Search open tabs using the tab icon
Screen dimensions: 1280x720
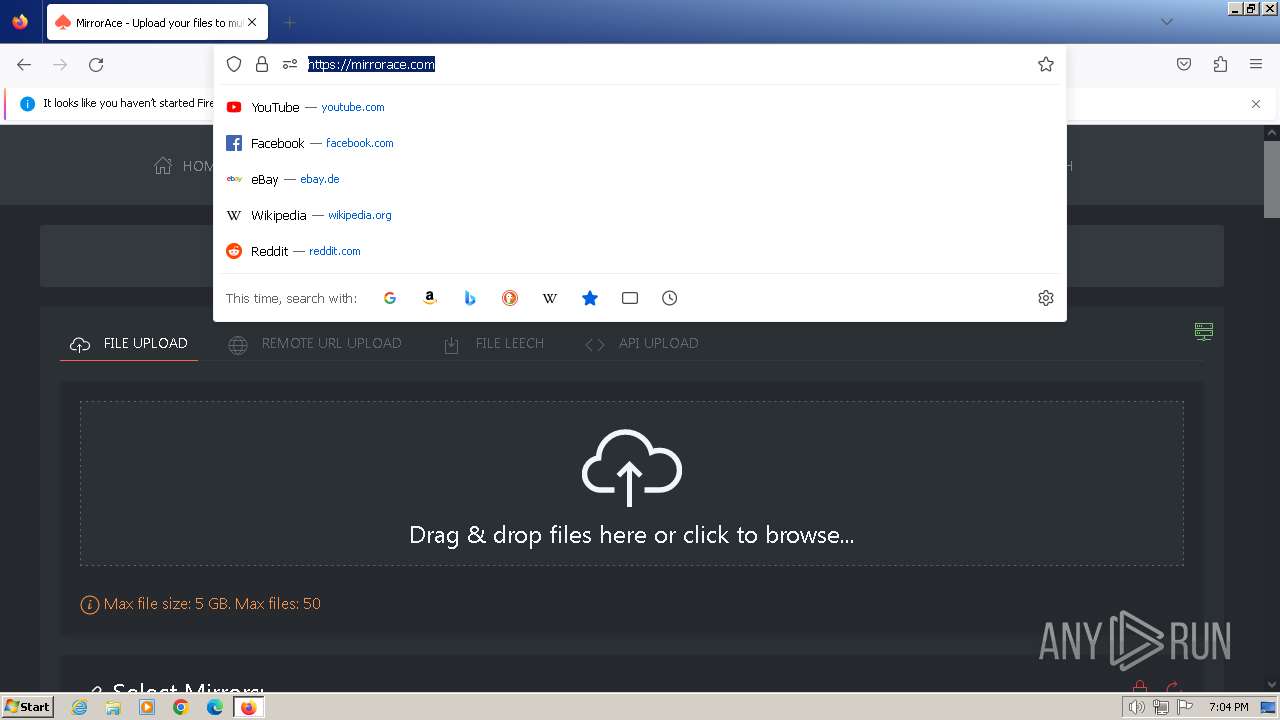click(630, 298)
